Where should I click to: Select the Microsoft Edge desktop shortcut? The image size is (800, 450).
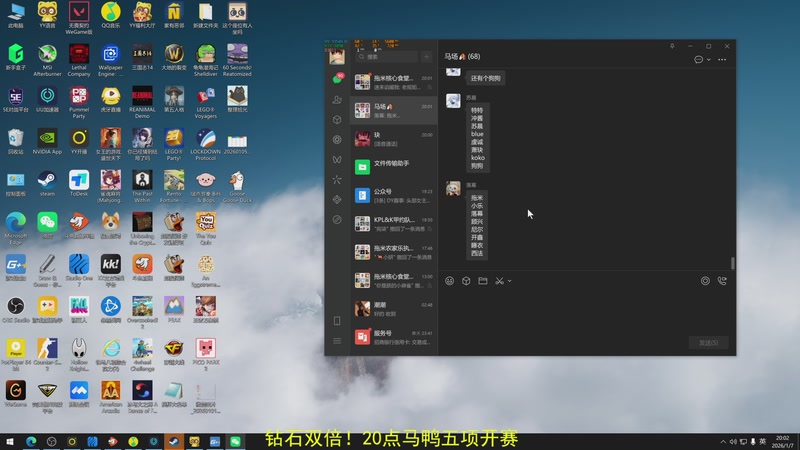tap(16, 229)
